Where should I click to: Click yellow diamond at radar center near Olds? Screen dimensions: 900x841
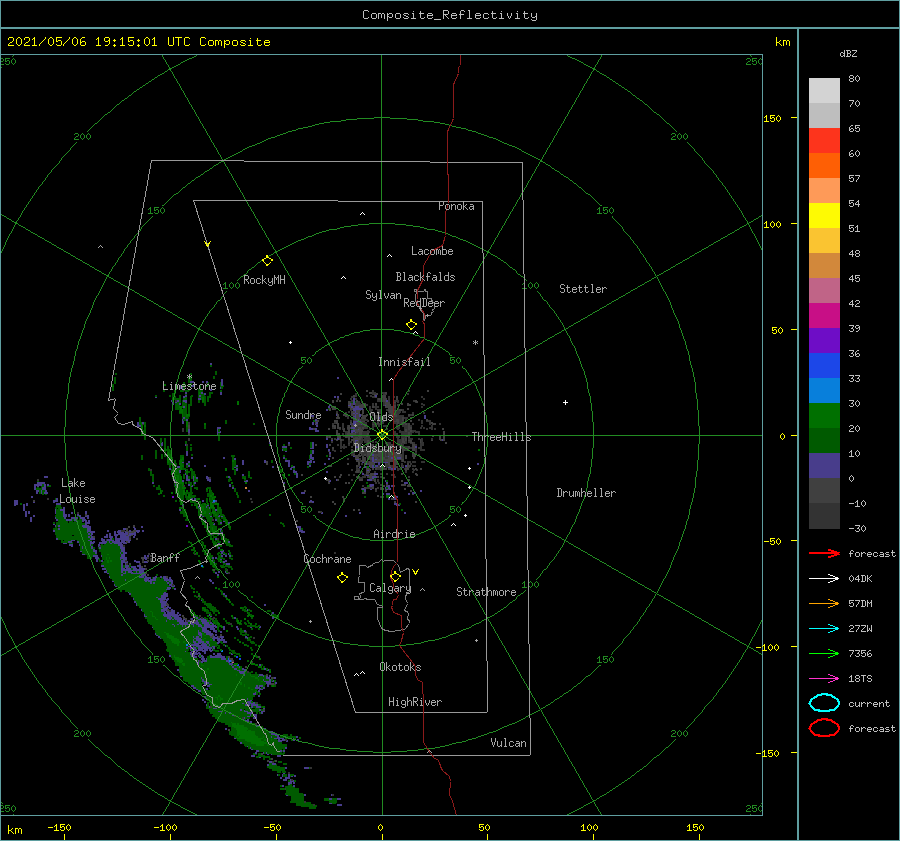click(x=382, y=435)
